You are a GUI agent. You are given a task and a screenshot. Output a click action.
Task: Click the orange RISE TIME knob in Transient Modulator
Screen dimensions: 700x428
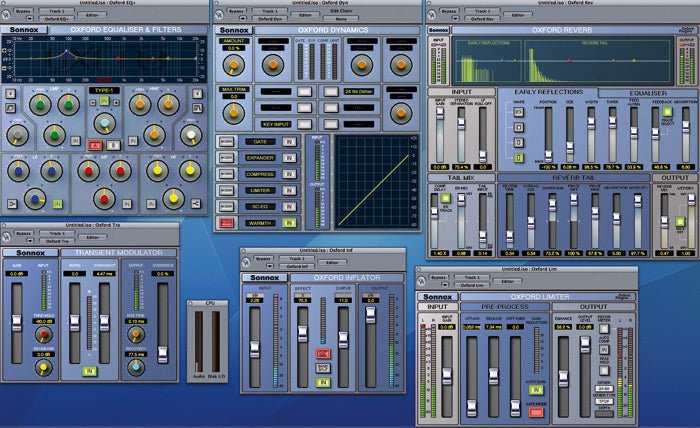136,334
